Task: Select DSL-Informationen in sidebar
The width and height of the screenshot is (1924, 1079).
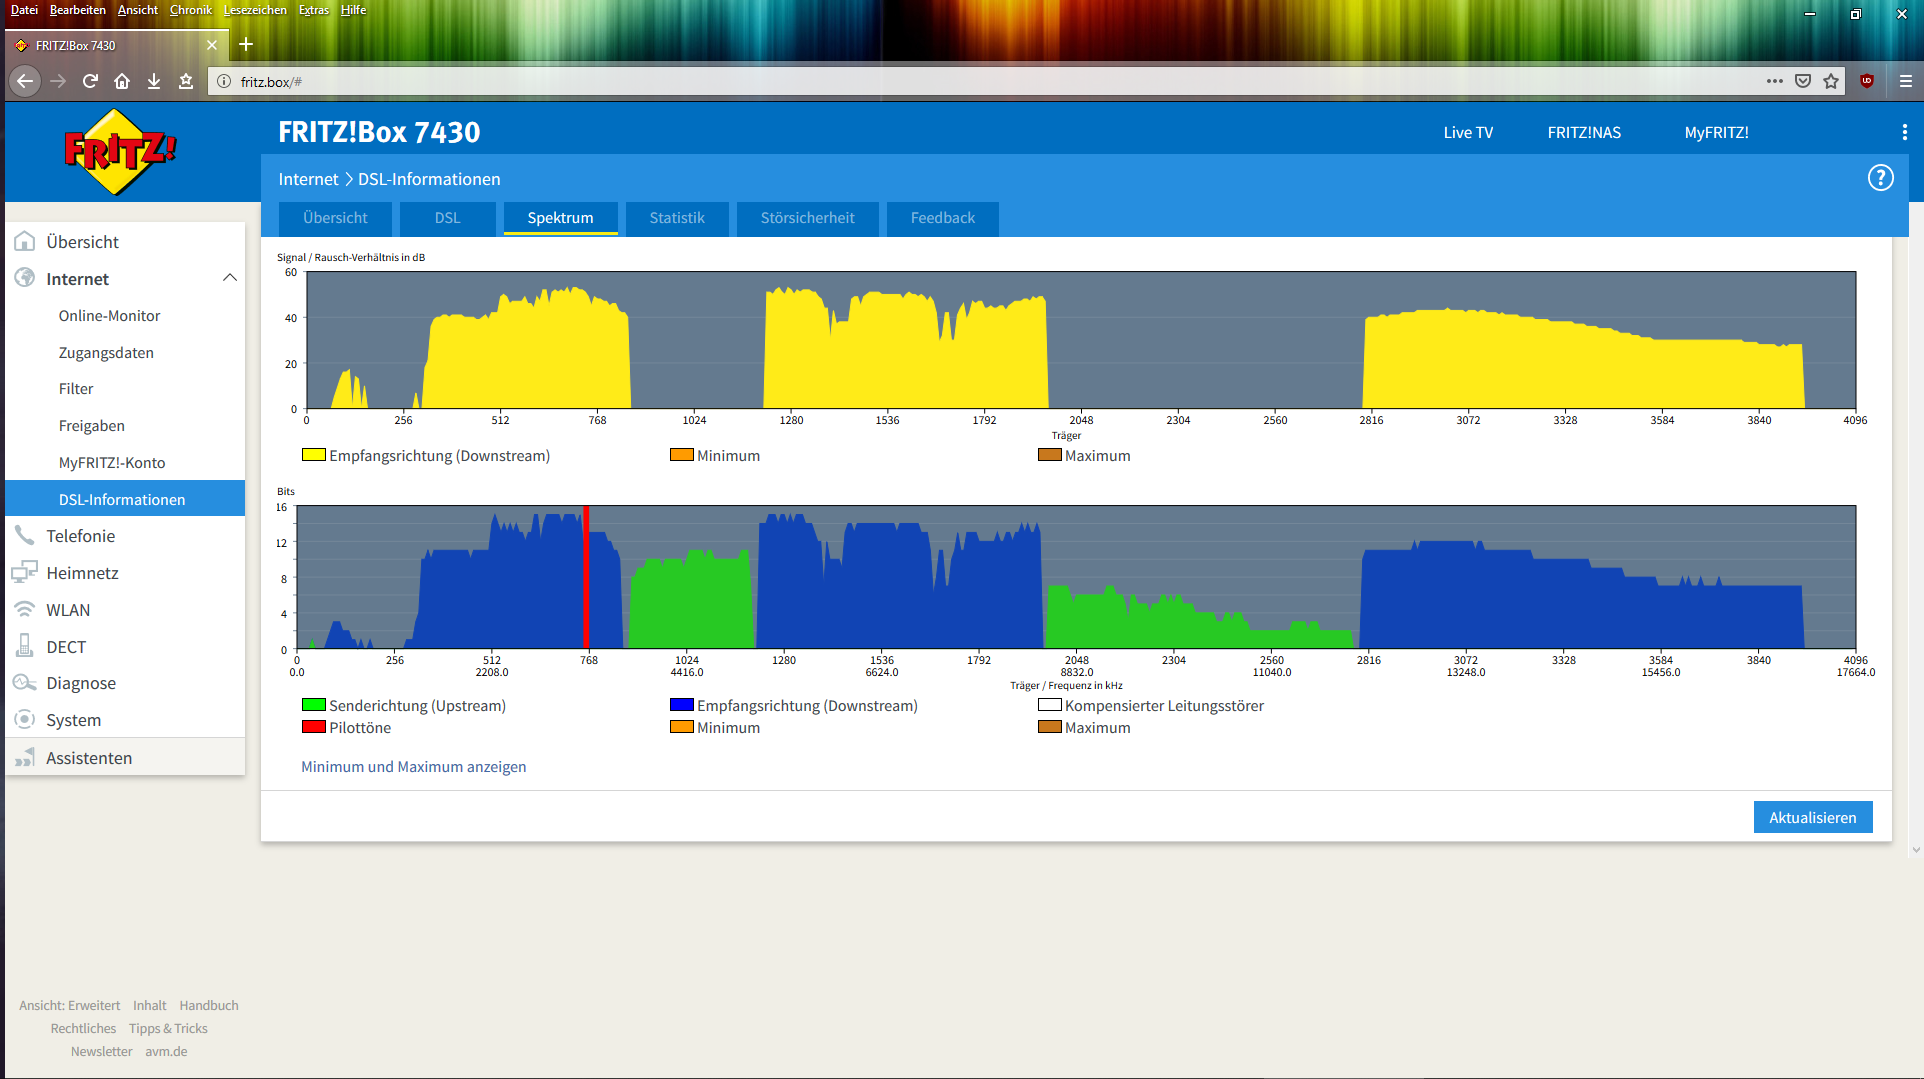Action: coord(125,499)
